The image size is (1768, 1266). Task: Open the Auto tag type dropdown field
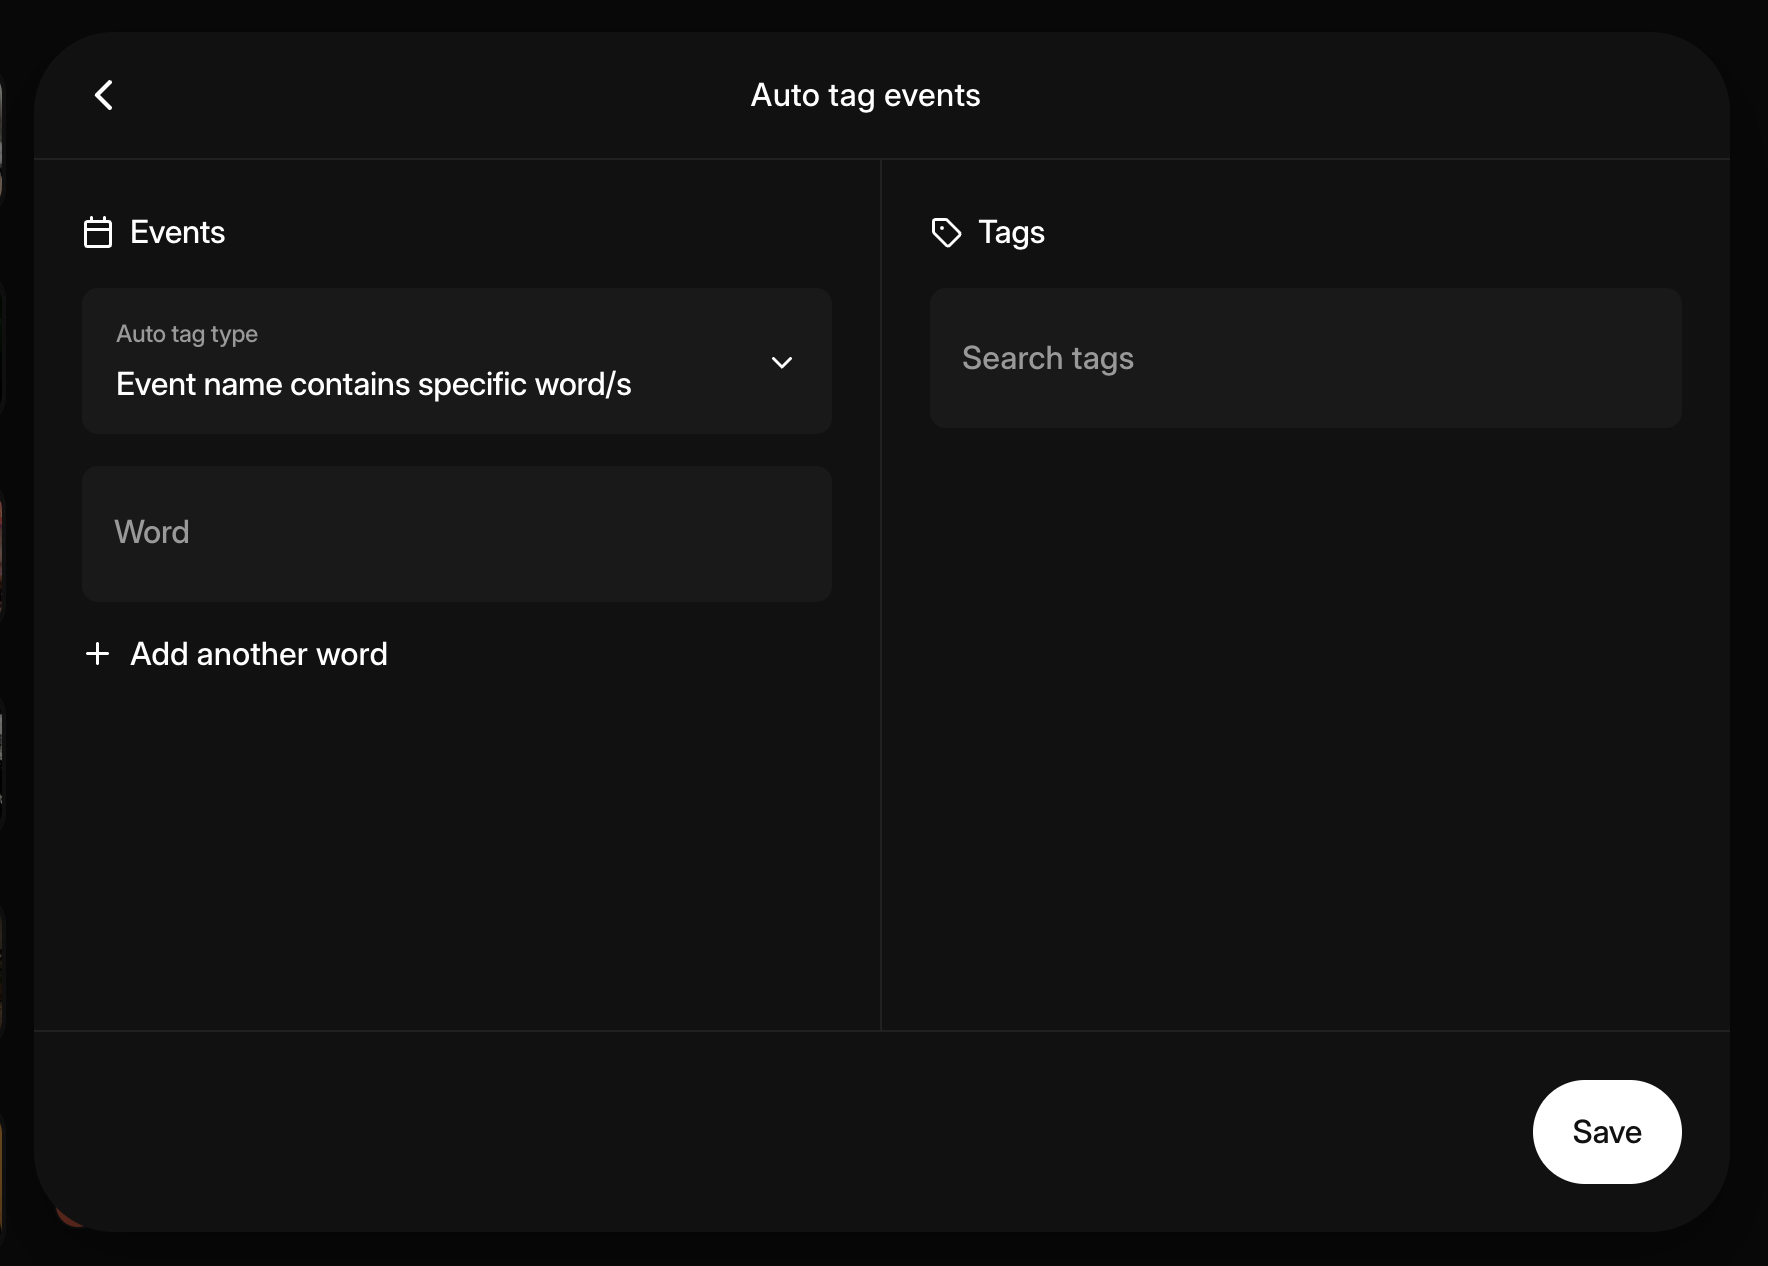(456, 361)
